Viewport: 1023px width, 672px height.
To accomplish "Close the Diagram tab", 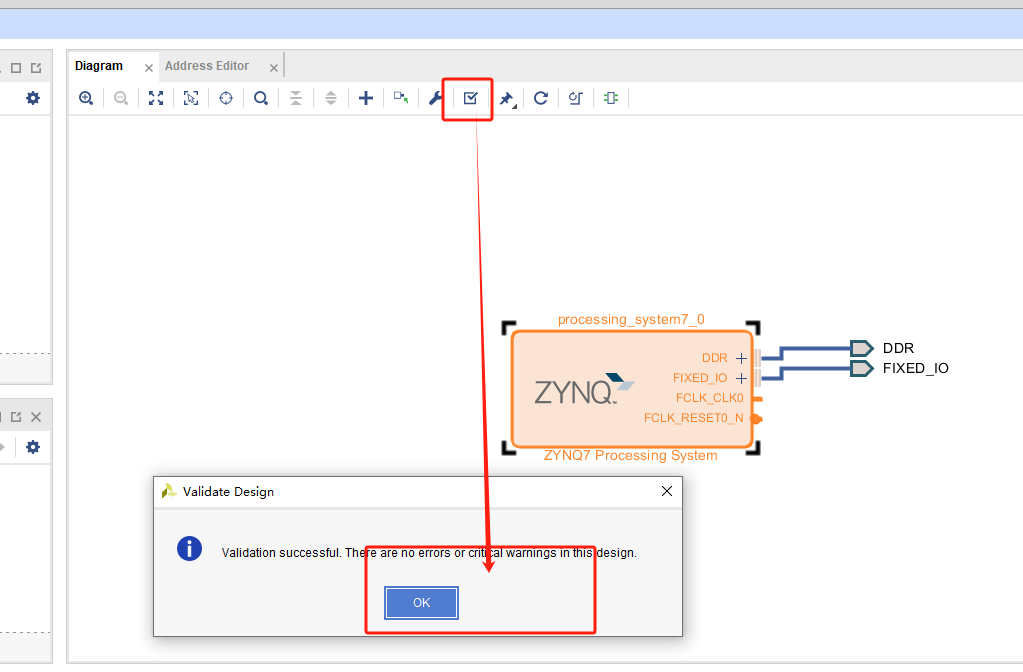I will point(149,68).
